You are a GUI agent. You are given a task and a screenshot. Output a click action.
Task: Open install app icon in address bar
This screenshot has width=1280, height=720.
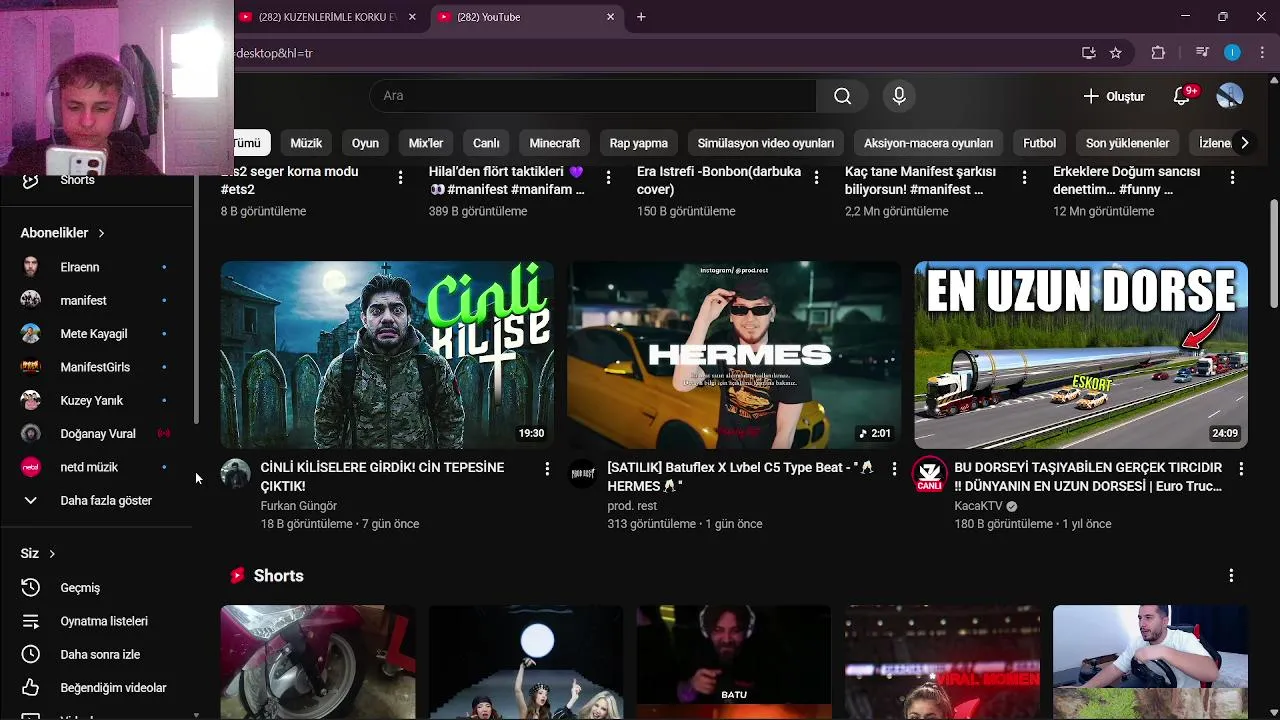(x=1089, y=53)
